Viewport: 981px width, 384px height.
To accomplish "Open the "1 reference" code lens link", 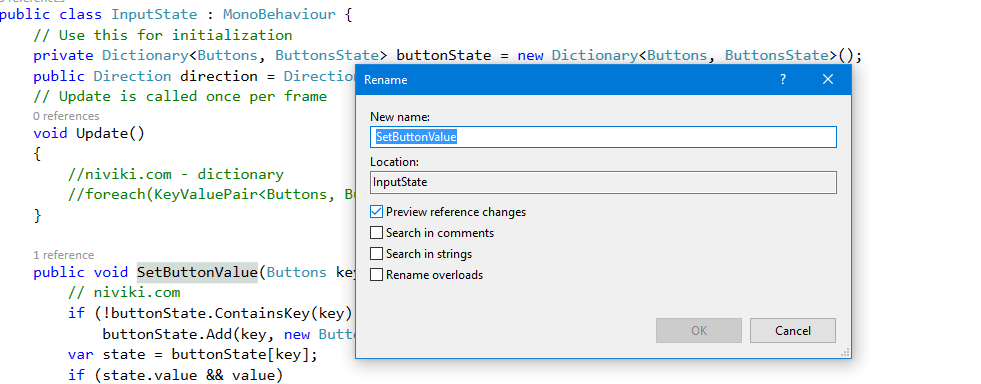I will pos(64,255).
